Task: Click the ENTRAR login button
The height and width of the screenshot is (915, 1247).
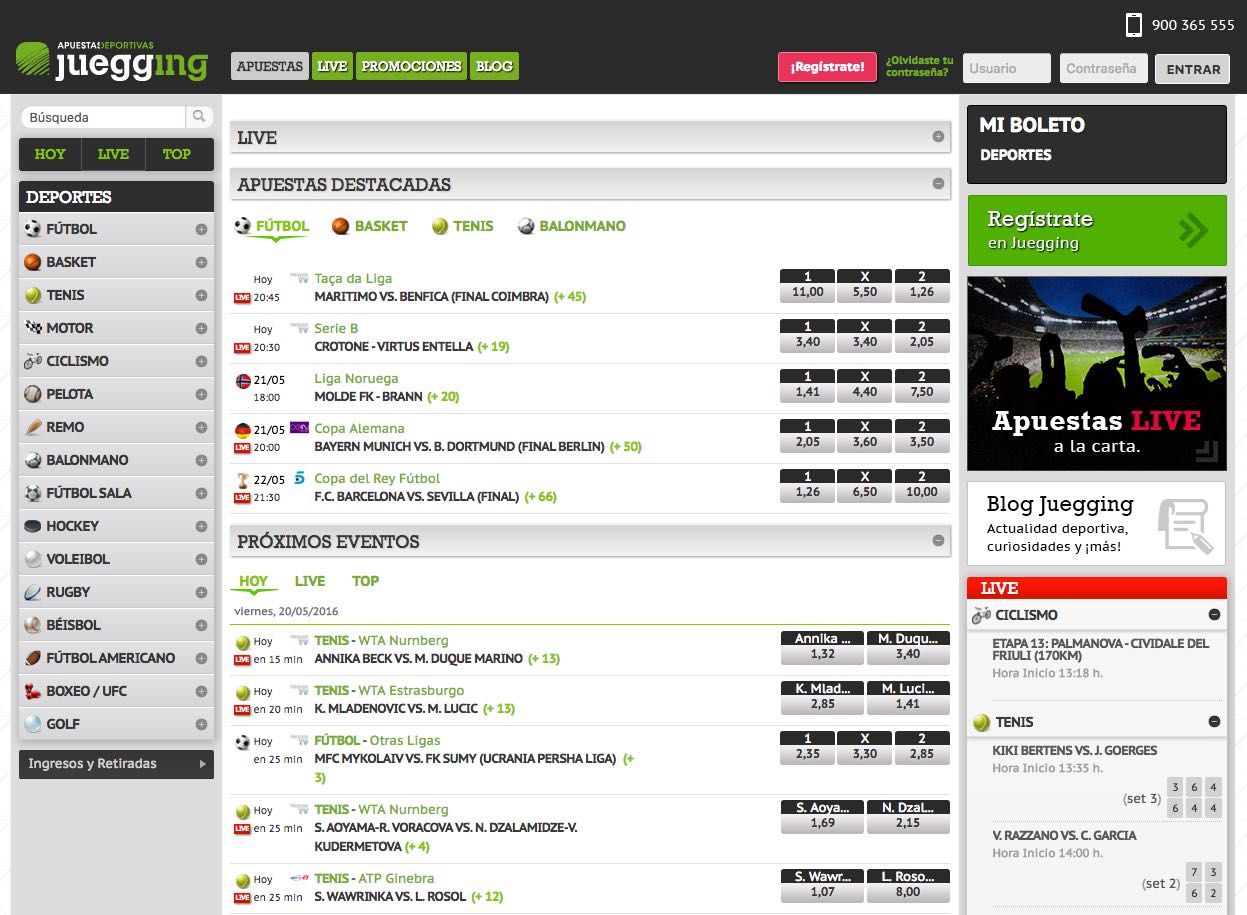Action: [1193, 69]
